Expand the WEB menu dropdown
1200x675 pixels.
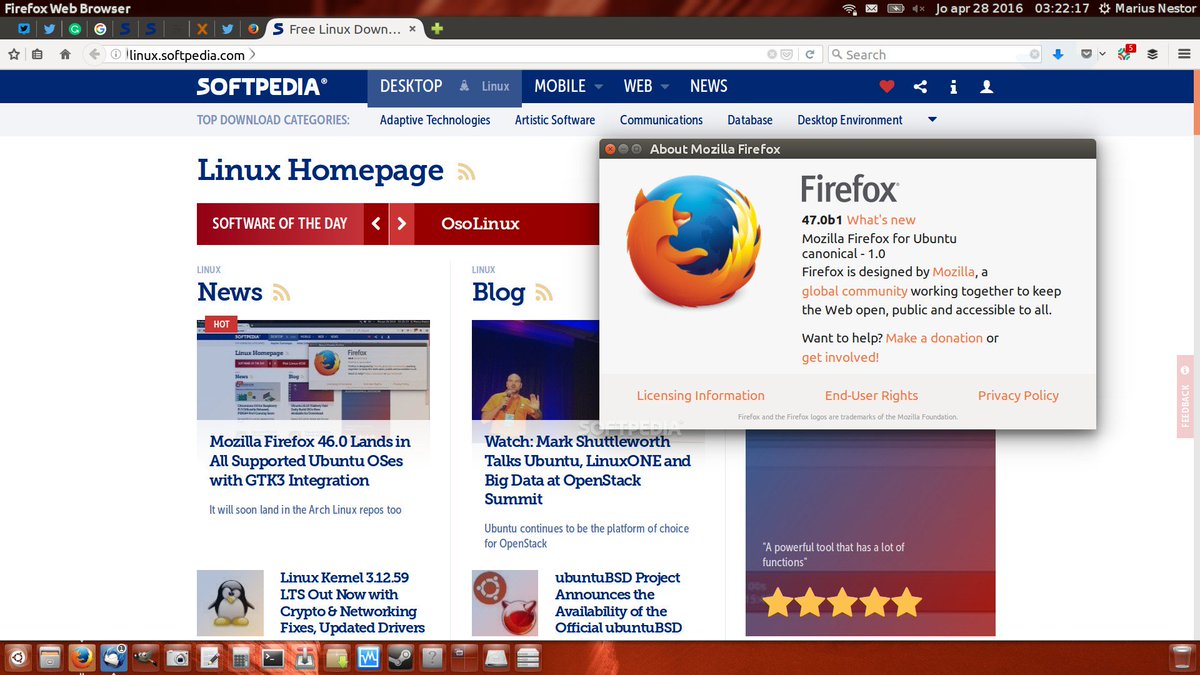click(665, 87)
